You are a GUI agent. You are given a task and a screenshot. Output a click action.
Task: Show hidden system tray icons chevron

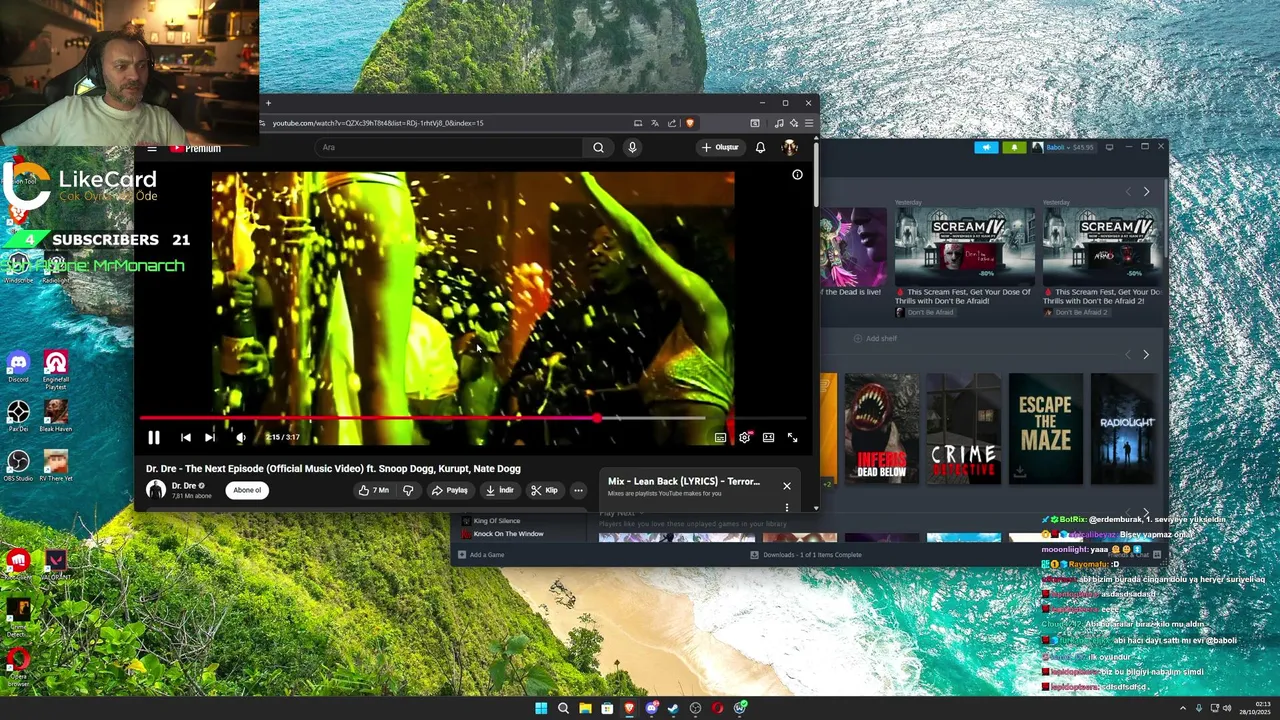click(x=1182, y=708)
